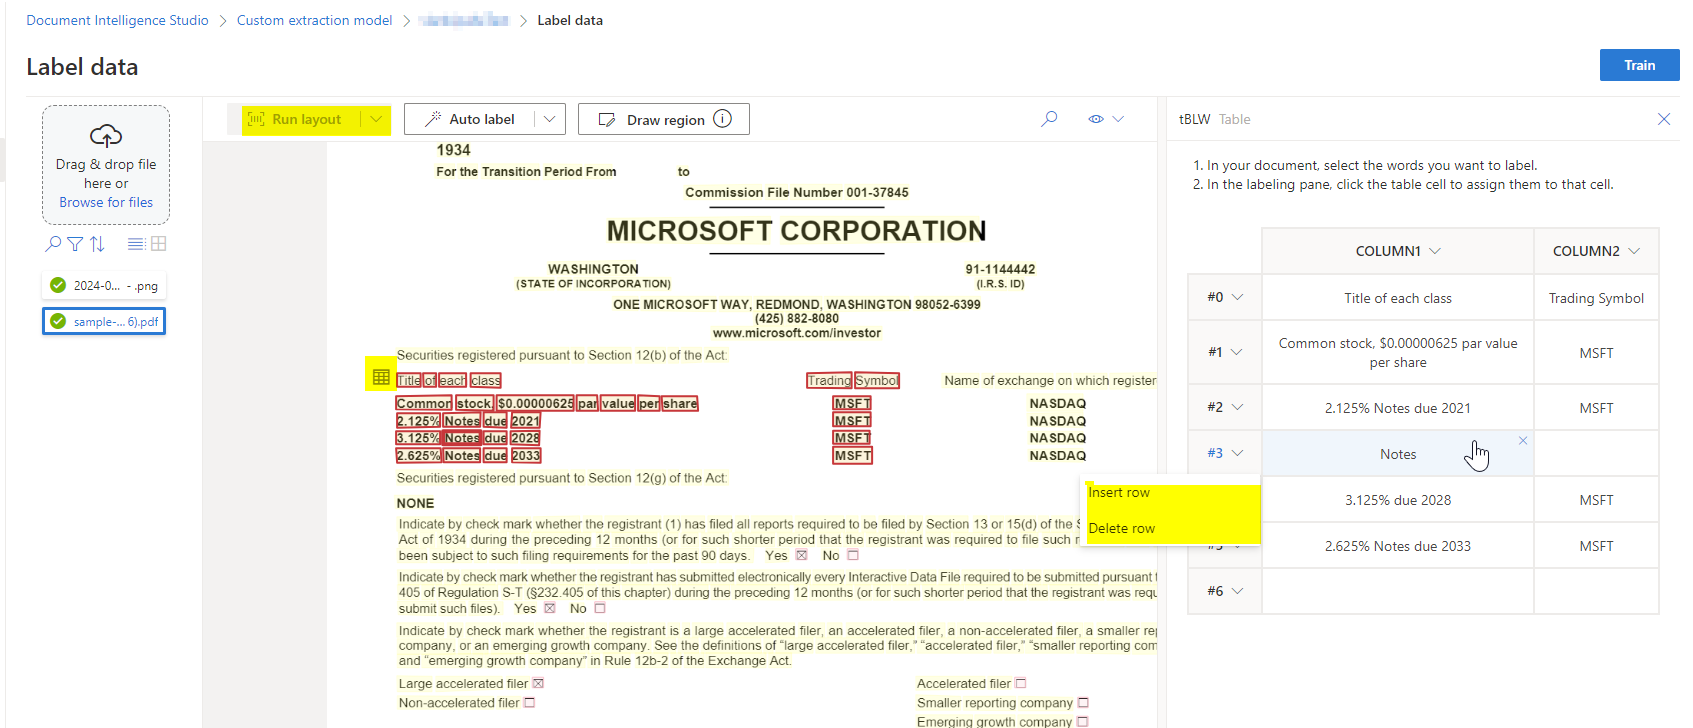This screenshot has height=728, width=1693.
Task: Search documents with the magnifier icon under upload box
Action: [x=53, y=244]
